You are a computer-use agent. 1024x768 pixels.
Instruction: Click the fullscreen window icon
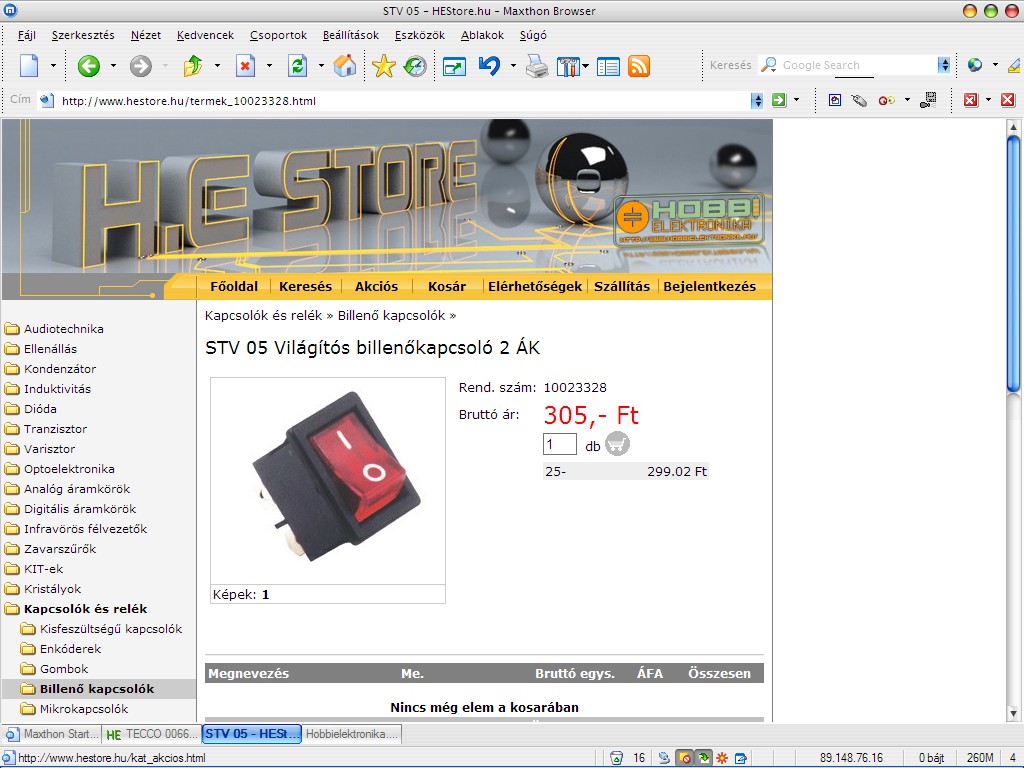click(x=454, y=66)
